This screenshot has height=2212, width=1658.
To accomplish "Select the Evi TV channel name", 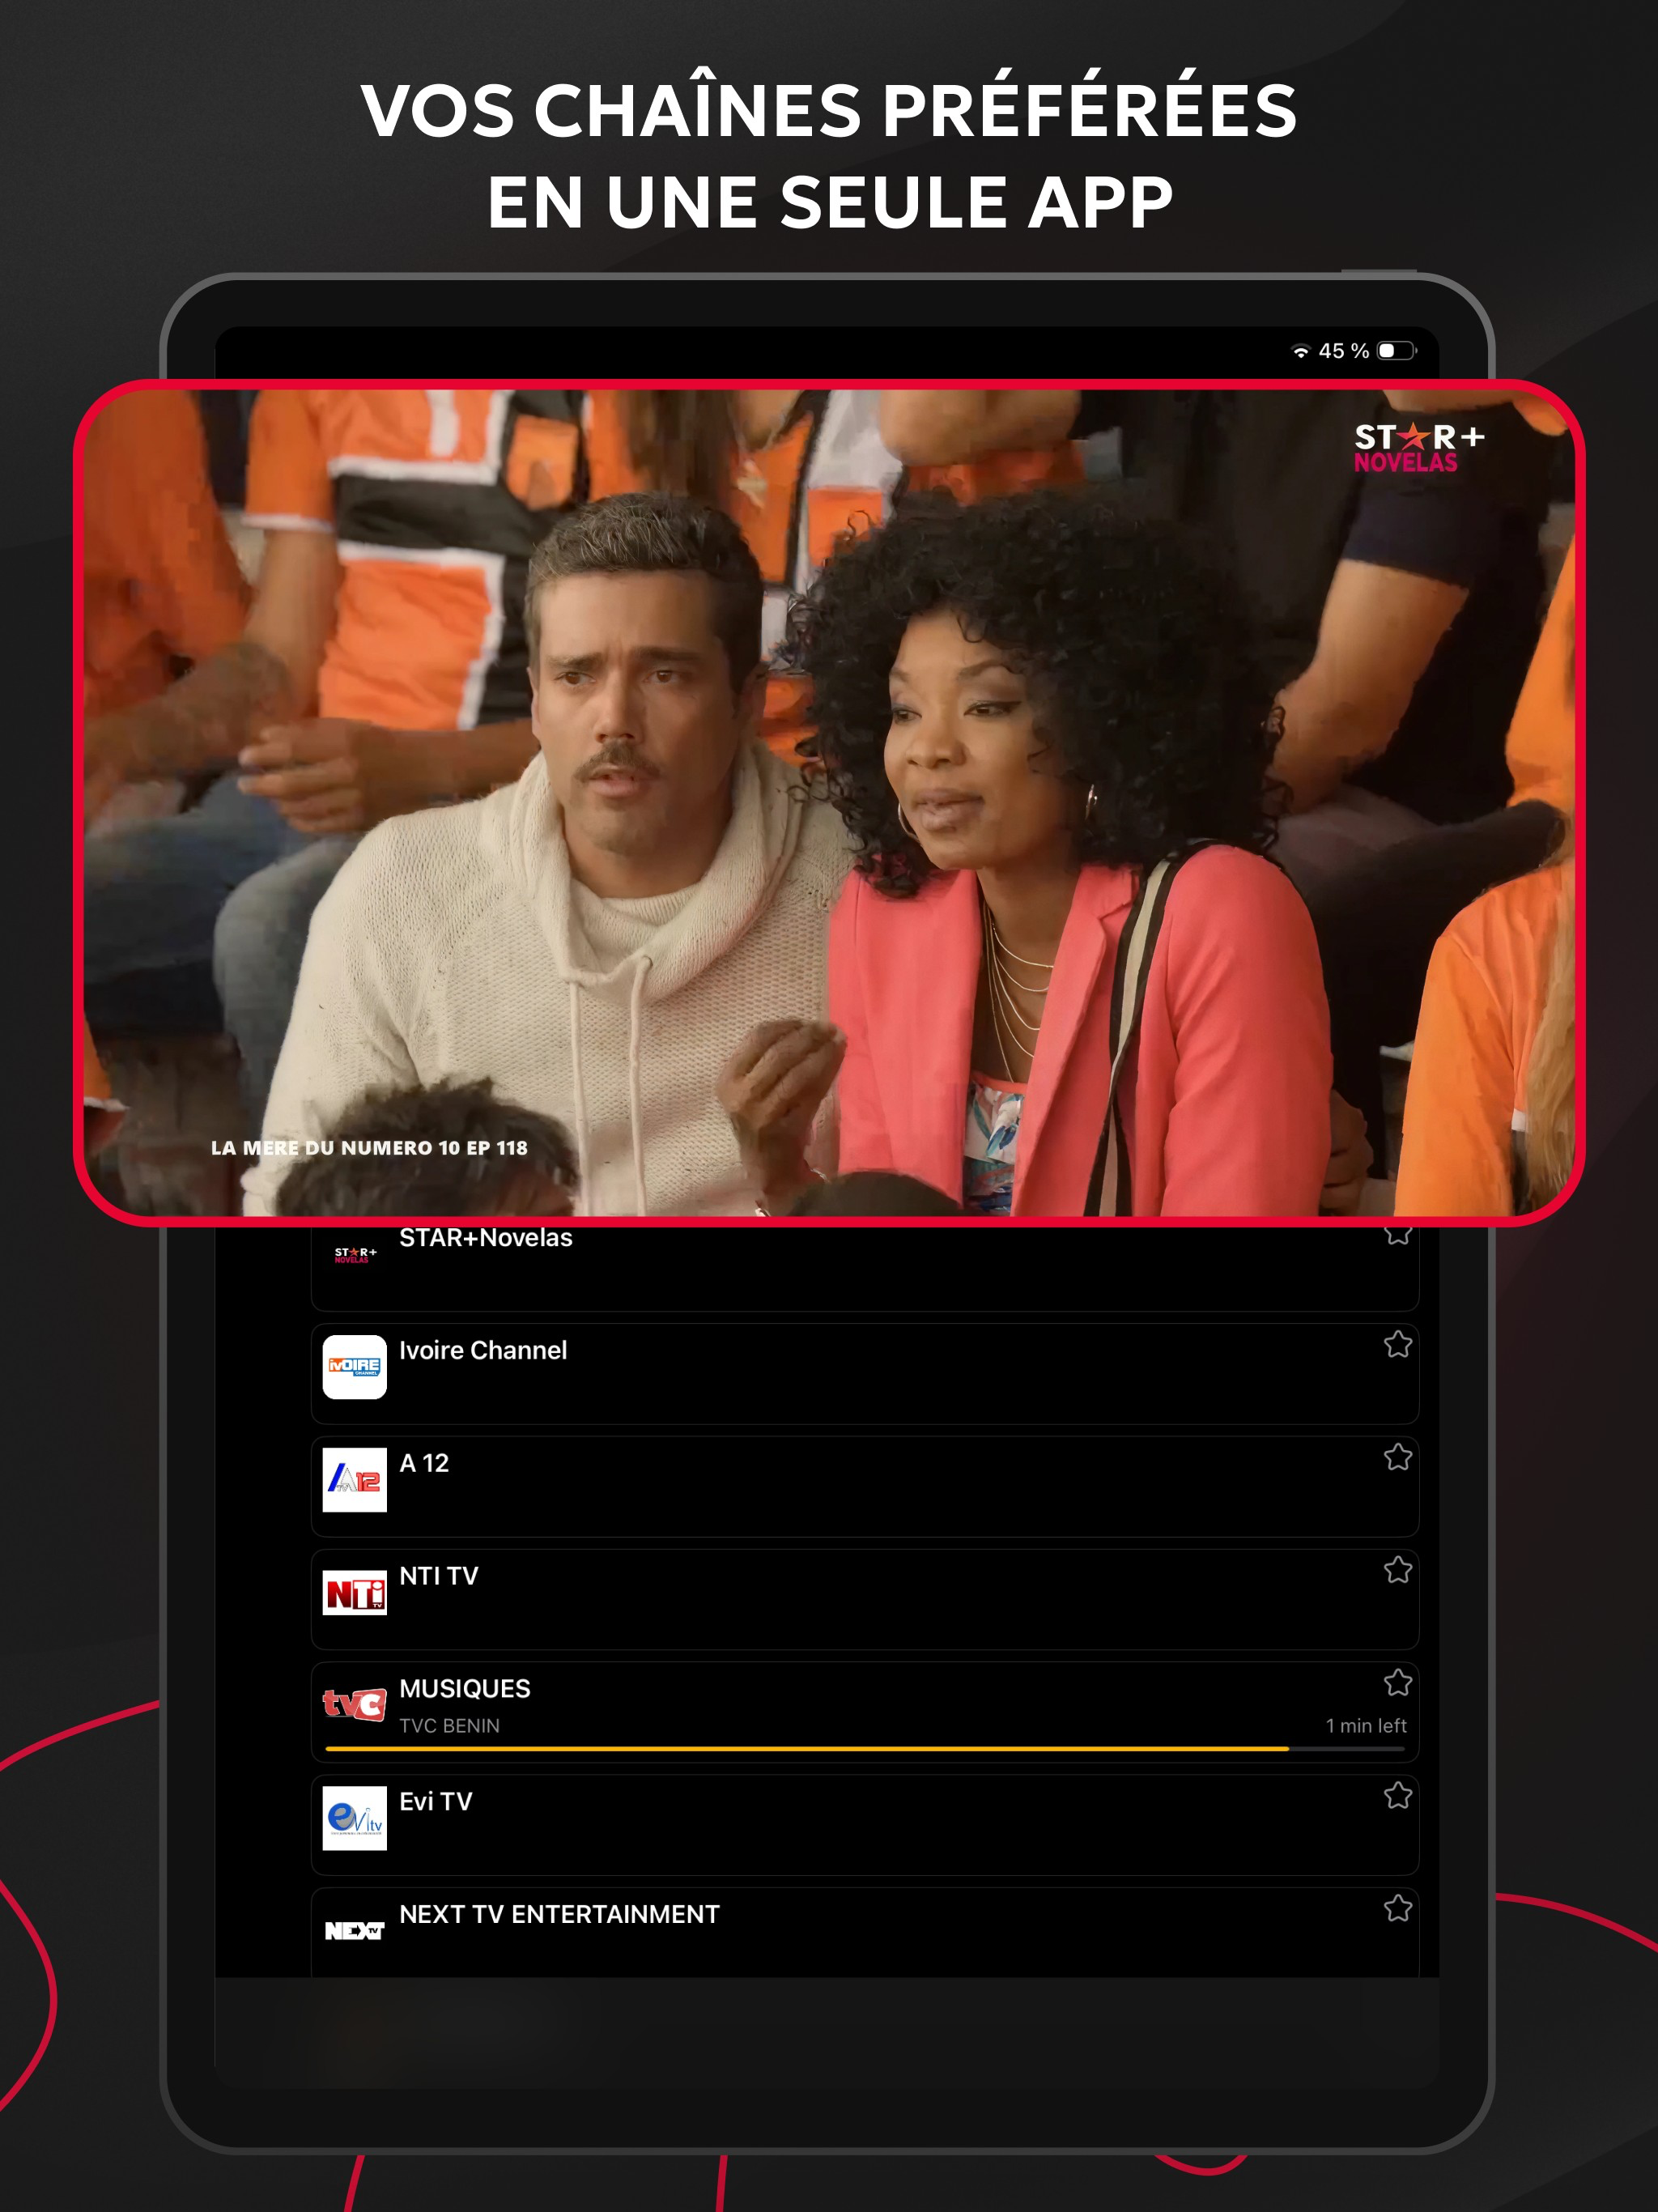I will (x=436, y=1802).
